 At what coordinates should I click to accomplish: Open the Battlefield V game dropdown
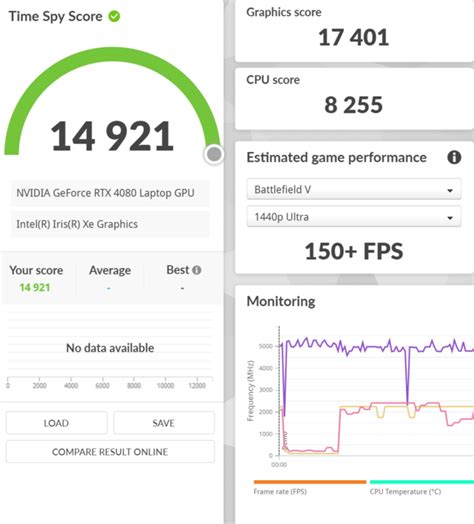pyautogui.click(x=354, y=189)
